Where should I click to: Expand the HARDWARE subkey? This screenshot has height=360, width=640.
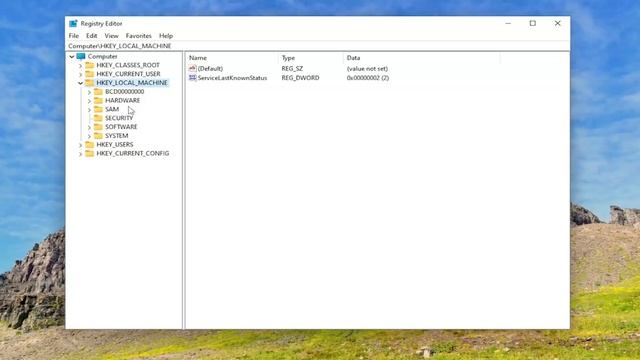pos(89,101)
